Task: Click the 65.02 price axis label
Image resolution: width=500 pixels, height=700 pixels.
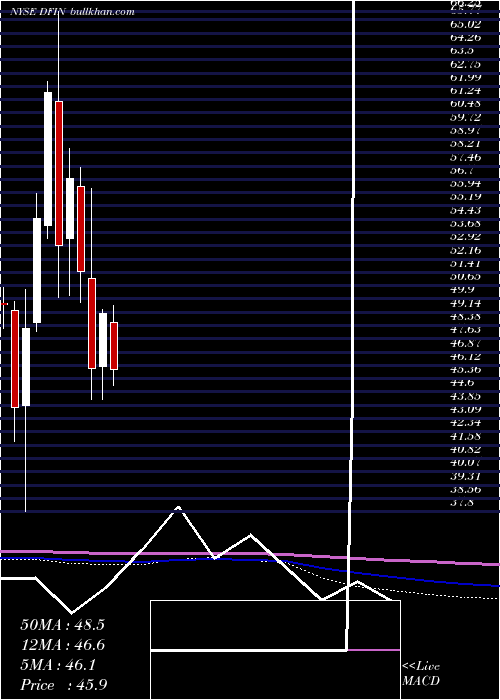Action: click(x=465, y=24)
